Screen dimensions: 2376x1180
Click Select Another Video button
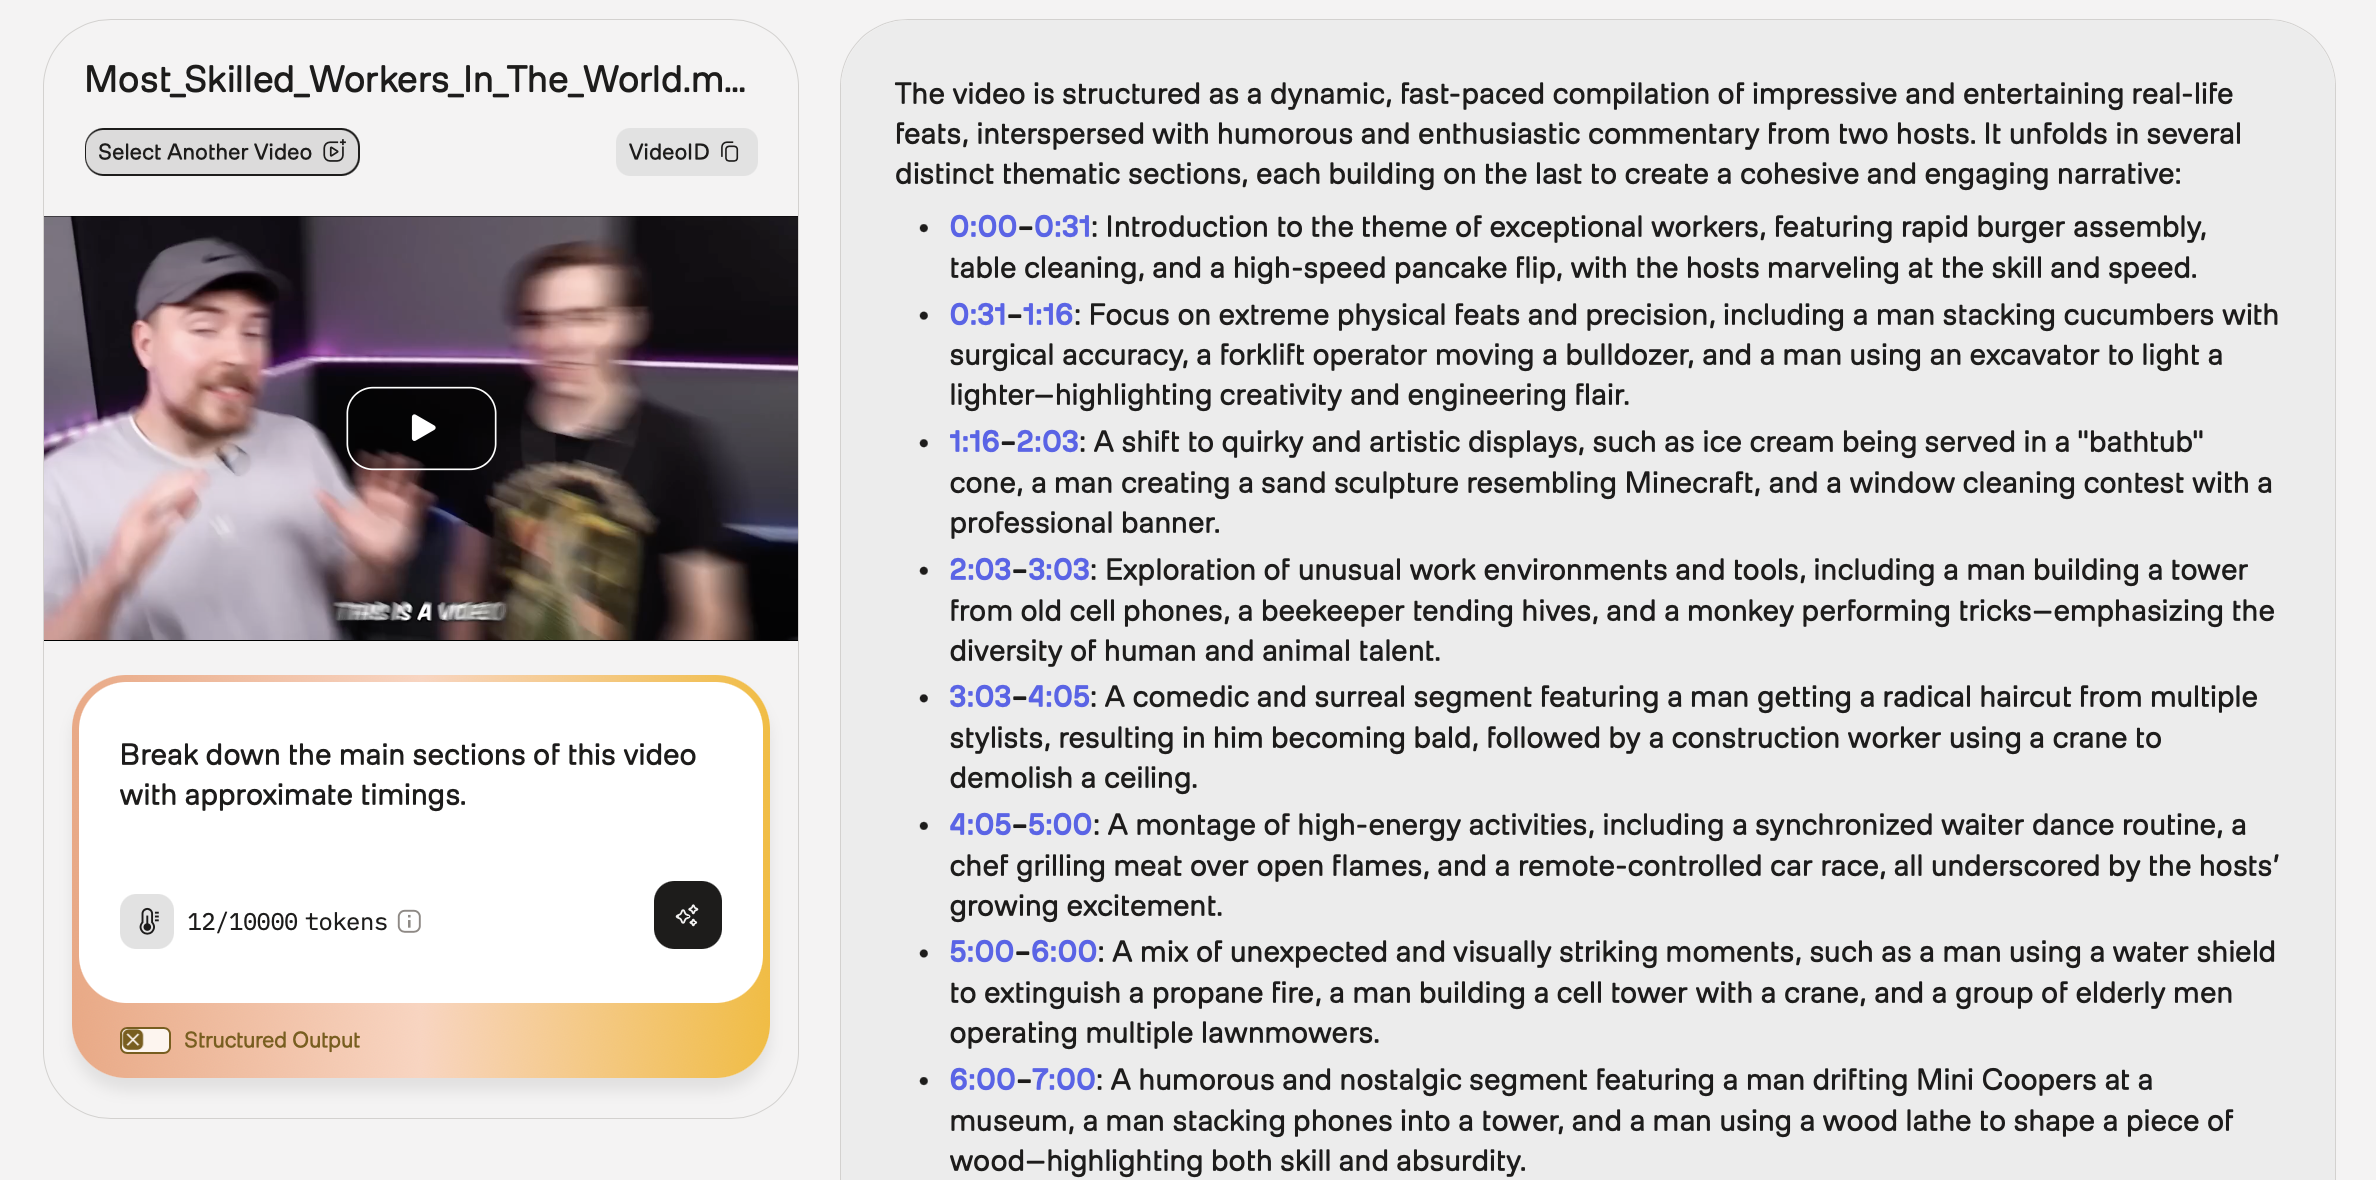click(222, 152)
